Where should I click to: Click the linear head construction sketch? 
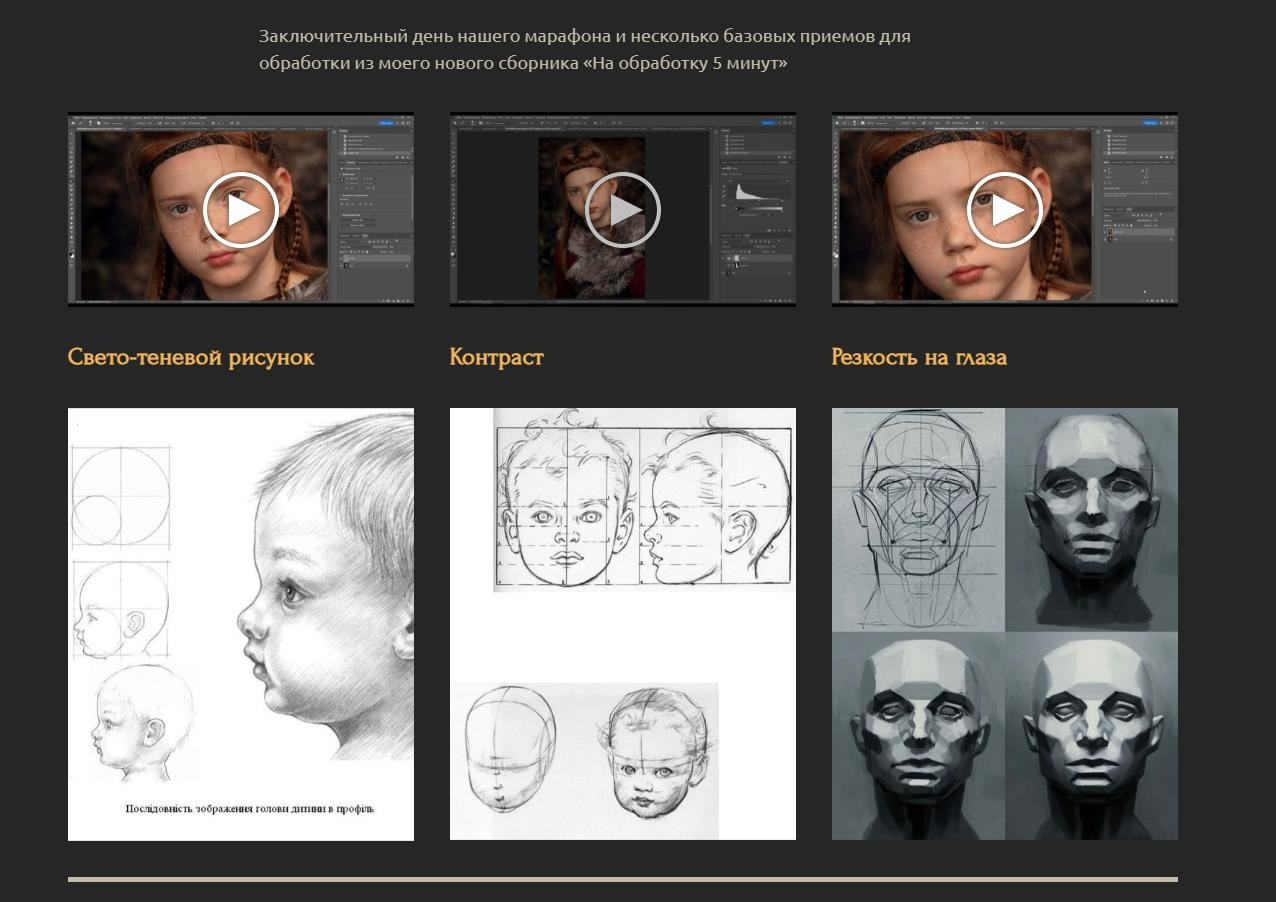[918, 519]
